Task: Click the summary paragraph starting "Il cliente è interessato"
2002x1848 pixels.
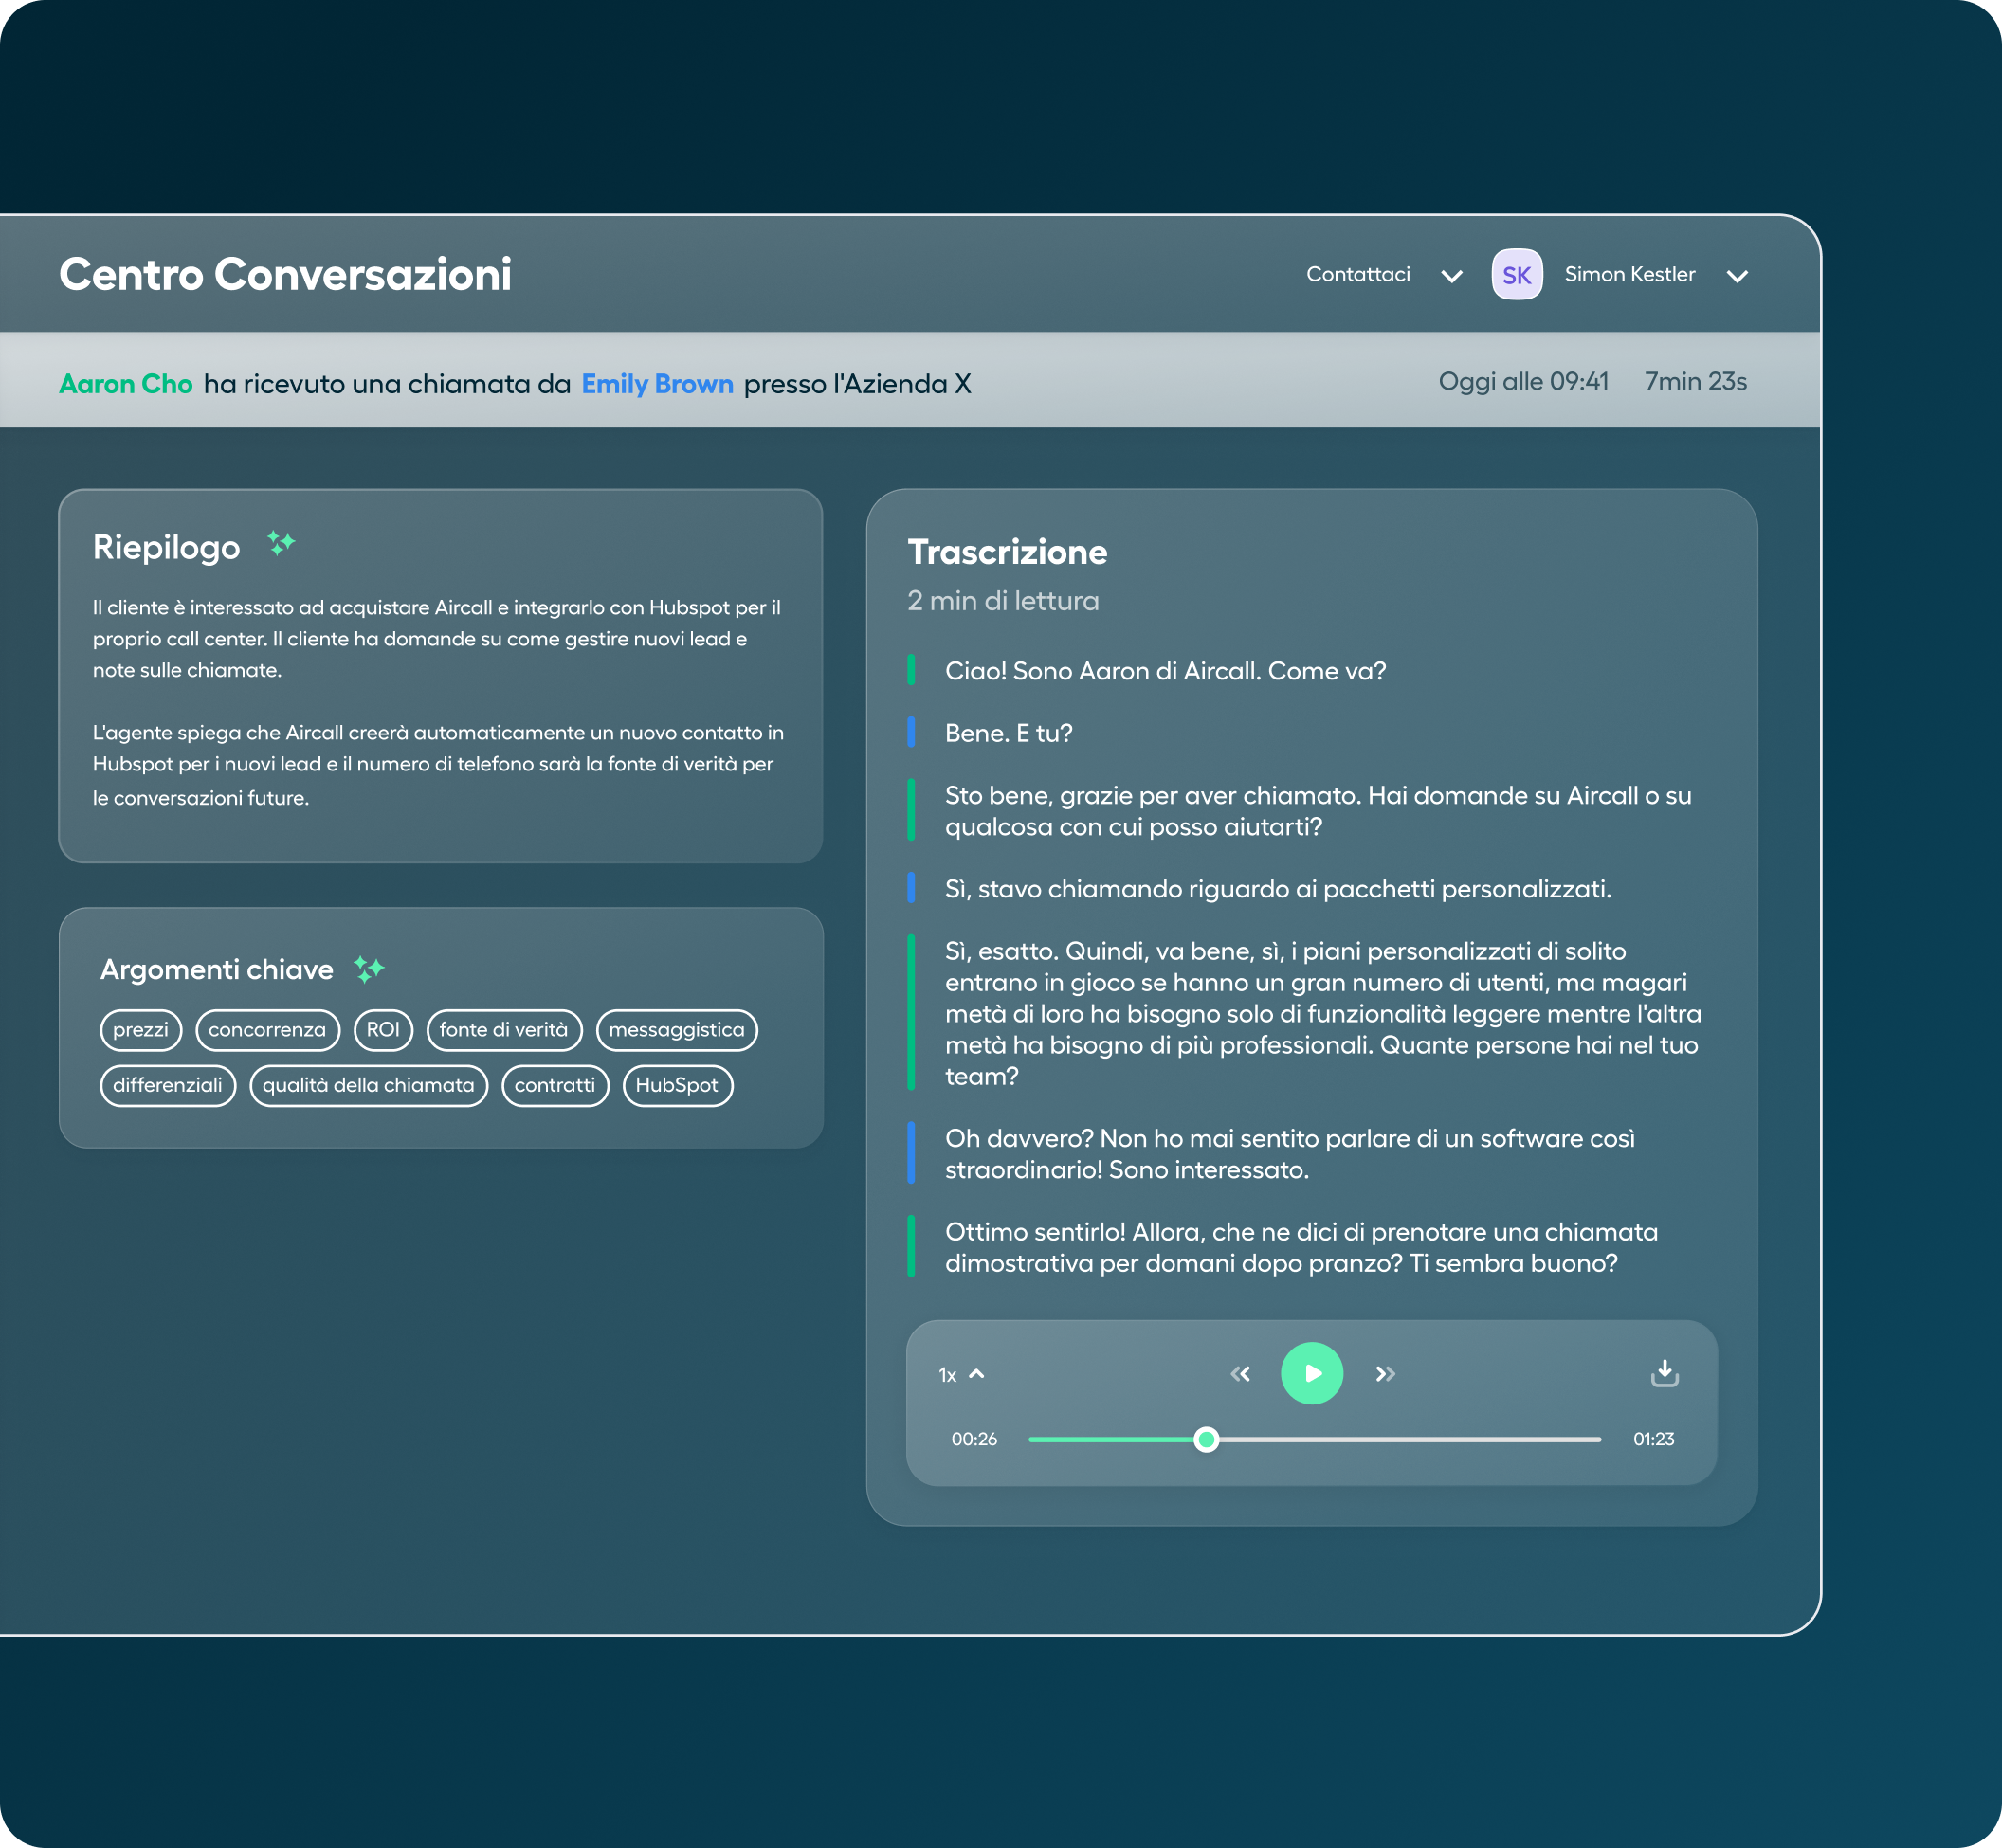Action: 437,639
